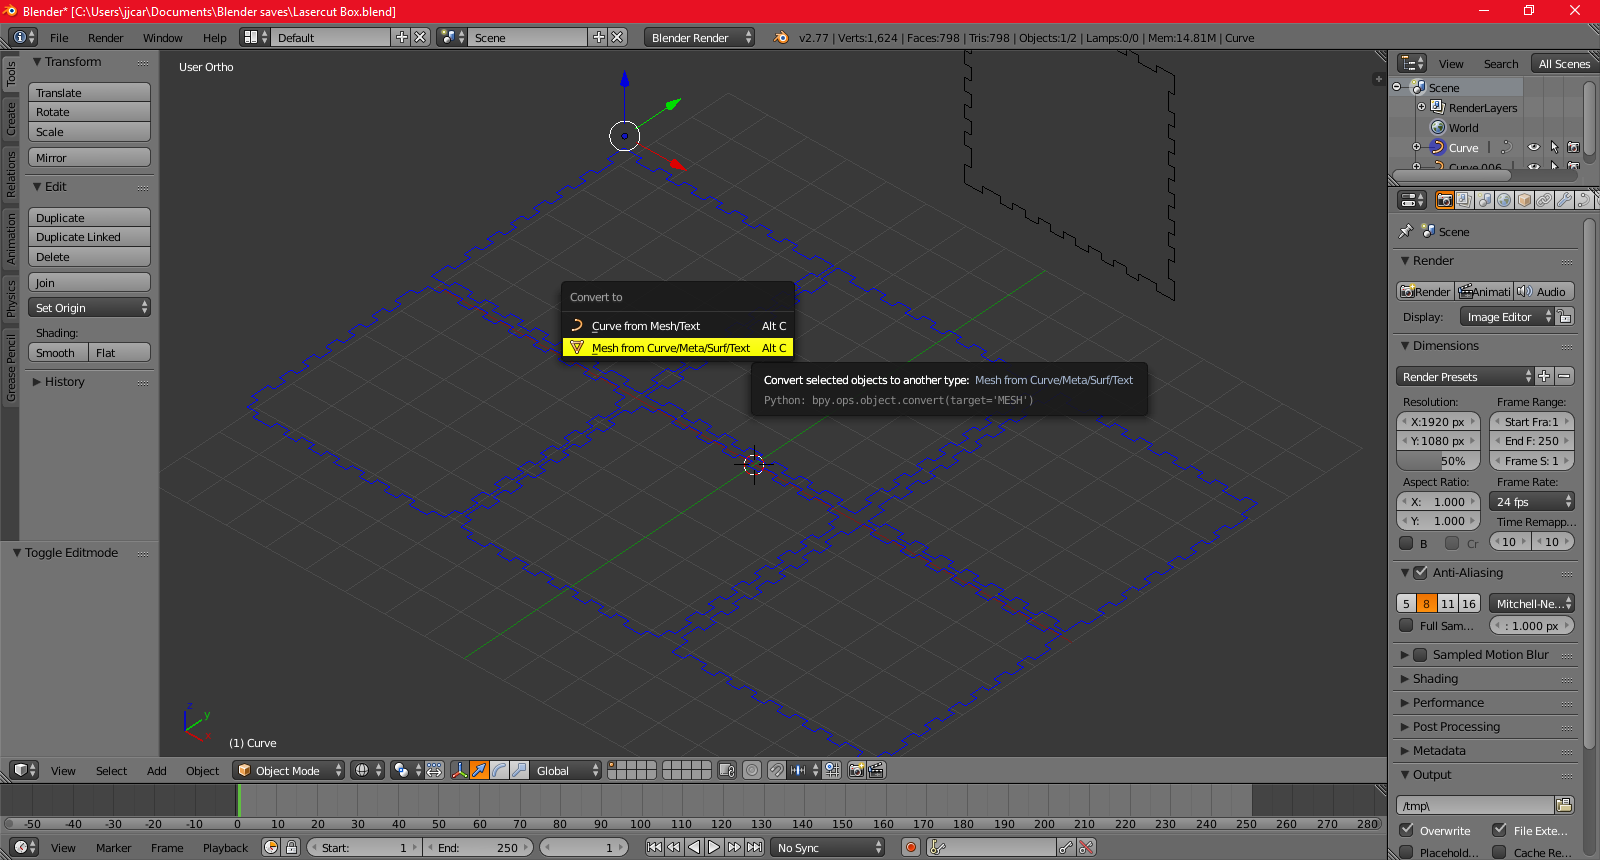Open the Render Presets dropdown
Image resolution: width=1600 pixels, height=860 pixels.
point(1465,376)
